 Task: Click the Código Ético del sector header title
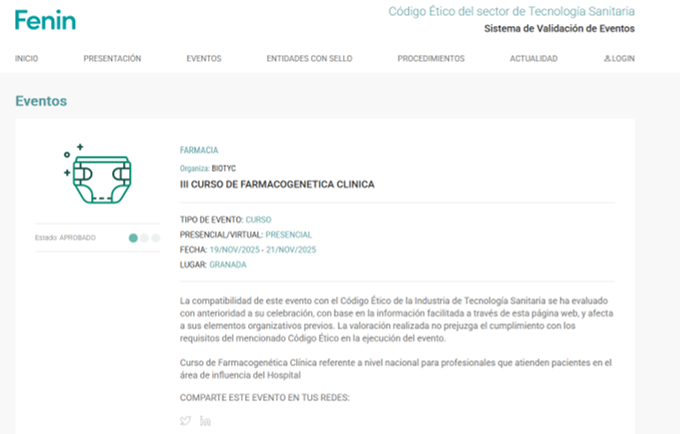pyautogui.click(x=511, y=11)
